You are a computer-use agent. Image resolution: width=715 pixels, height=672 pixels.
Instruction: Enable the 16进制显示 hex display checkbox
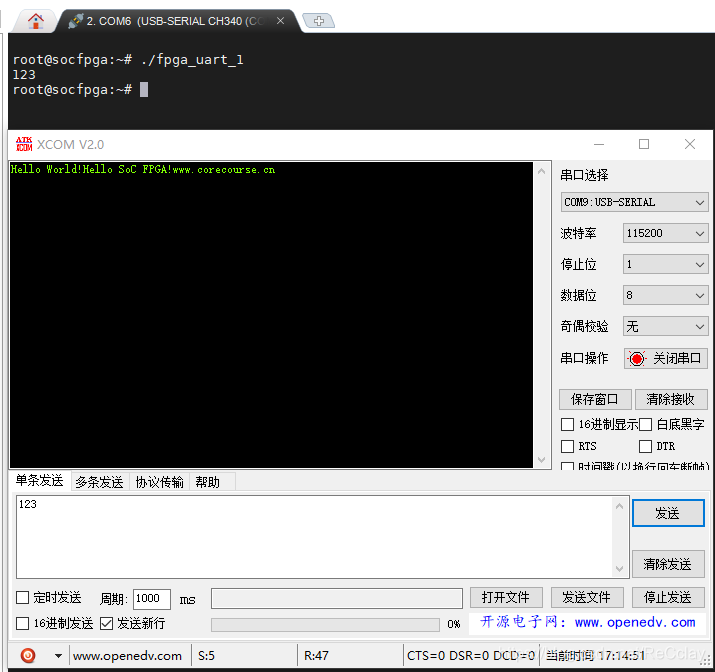click(x=567, y=424)
